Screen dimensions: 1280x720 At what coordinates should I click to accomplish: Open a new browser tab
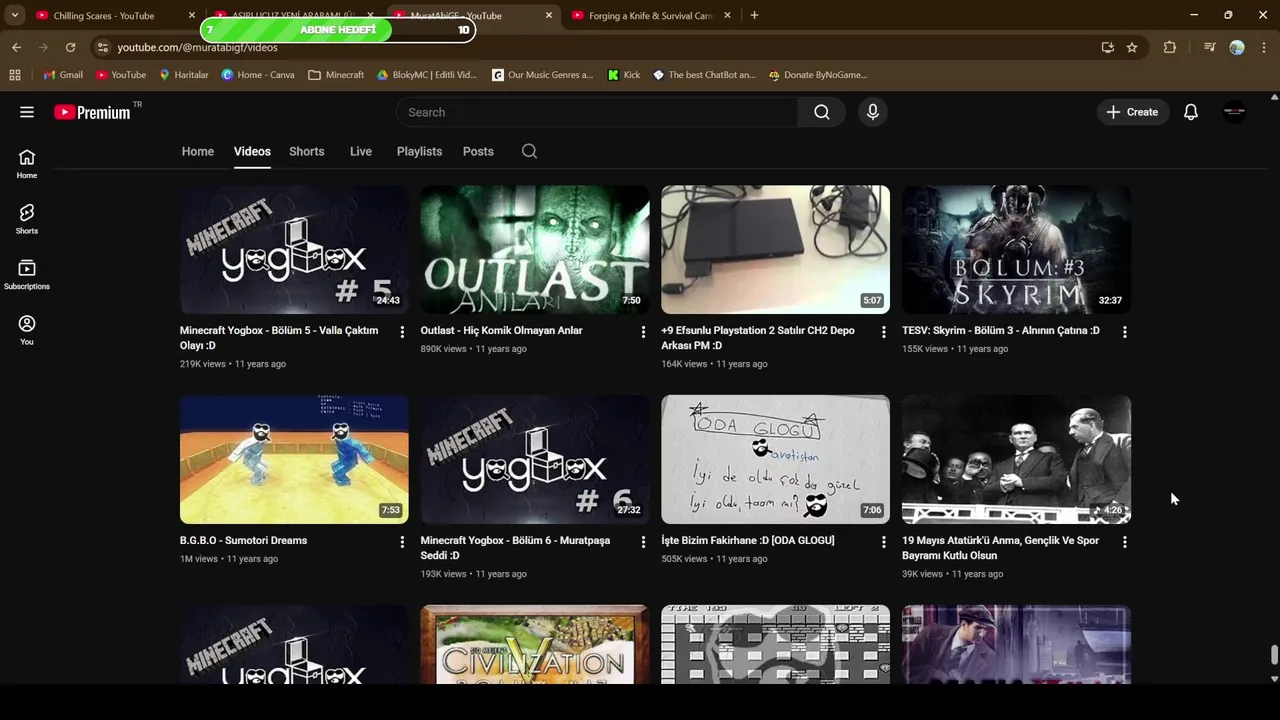[754, 15]
